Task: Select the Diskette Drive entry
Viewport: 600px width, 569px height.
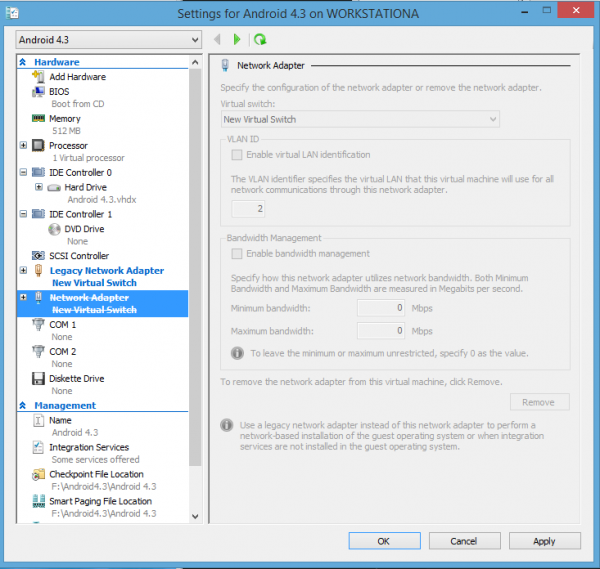Action: tap(77, 378)
